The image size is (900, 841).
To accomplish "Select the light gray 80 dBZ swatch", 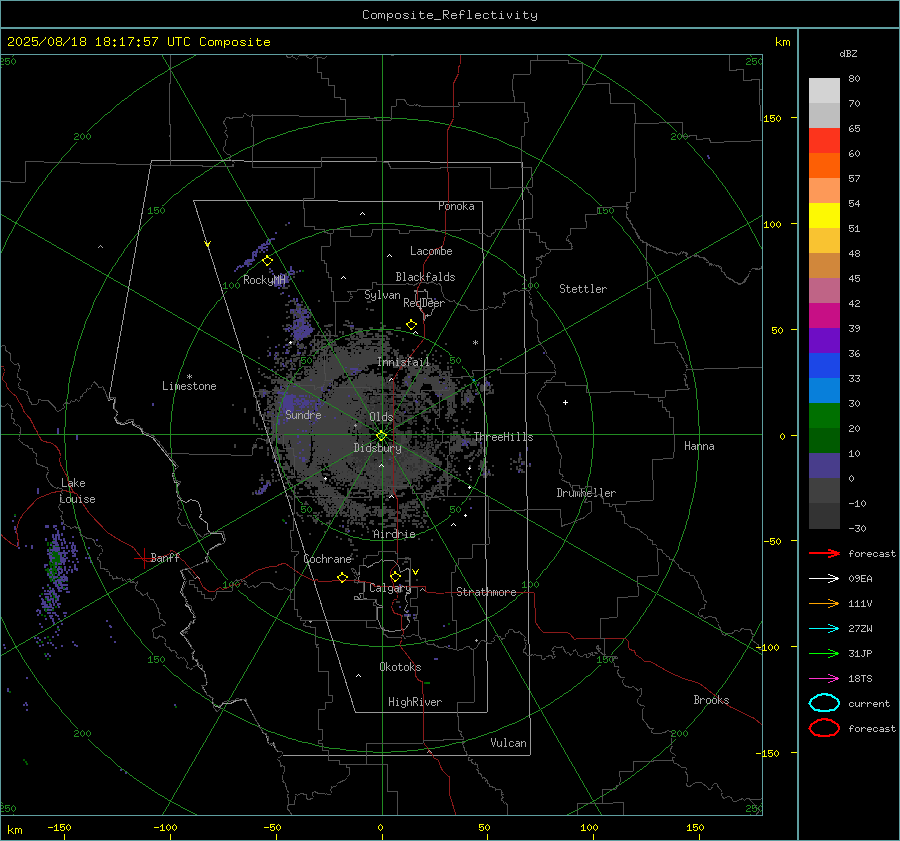I will (x=824, y=91).
